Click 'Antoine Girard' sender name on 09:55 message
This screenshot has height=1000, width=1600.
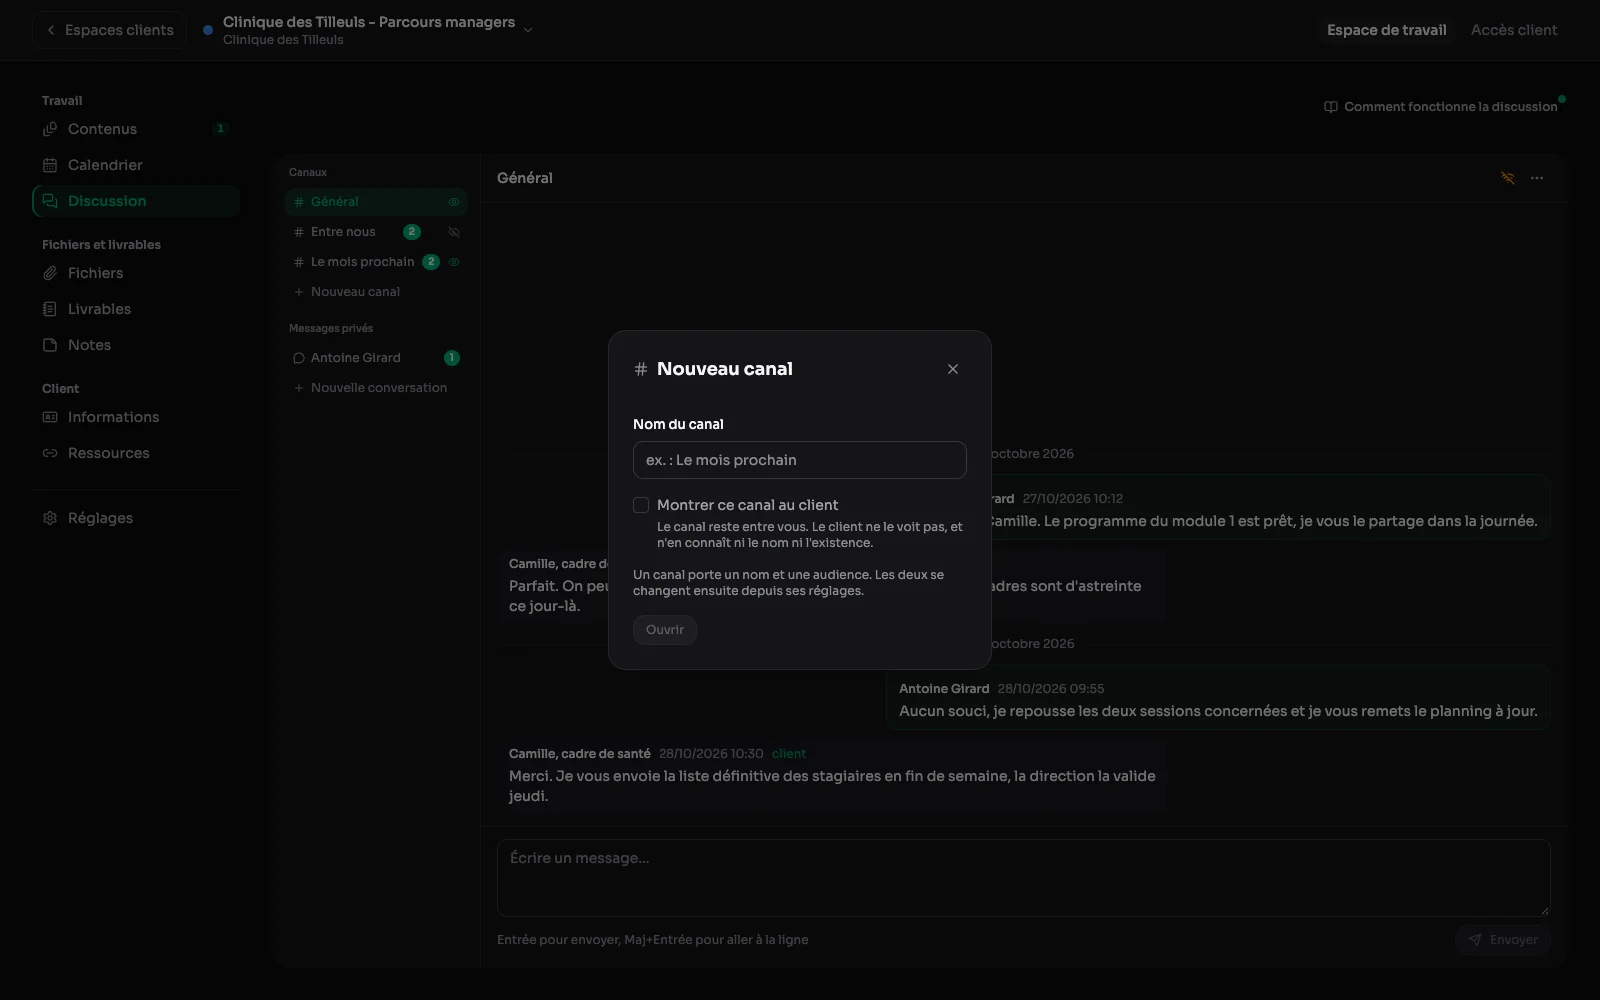point(944,689)
